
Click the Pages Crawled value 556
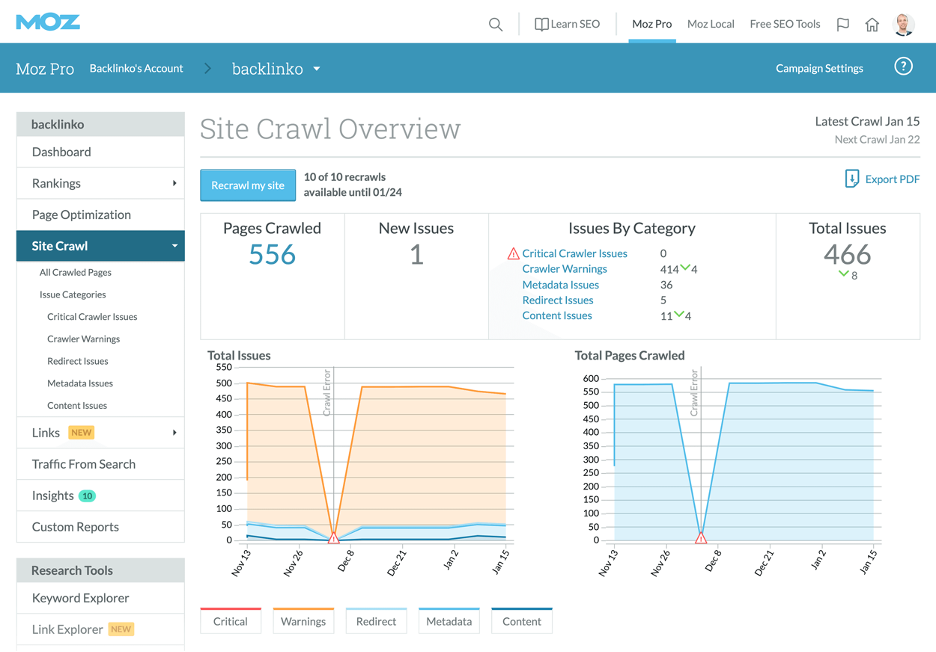pos(272,254)
